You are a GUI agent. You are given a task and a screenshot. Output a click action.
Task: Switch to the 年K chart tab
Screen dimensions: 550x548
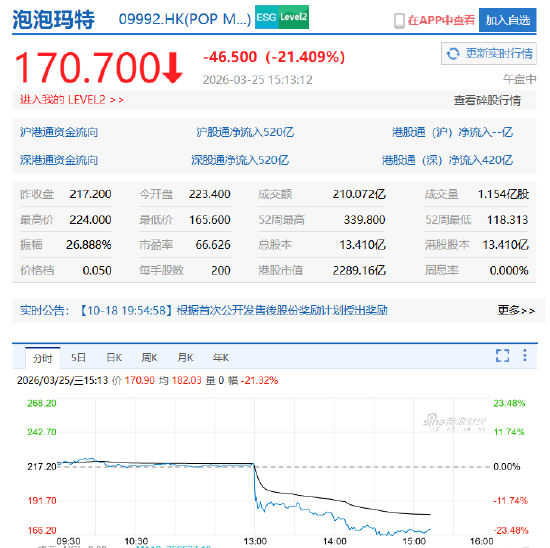coord(221,357)
